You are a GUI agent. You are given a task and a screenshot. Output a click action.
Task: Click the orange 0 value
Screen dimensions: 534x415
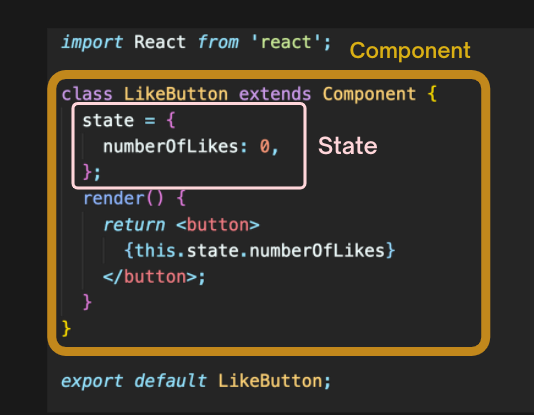pyautogui.click(x=265, y=146)
